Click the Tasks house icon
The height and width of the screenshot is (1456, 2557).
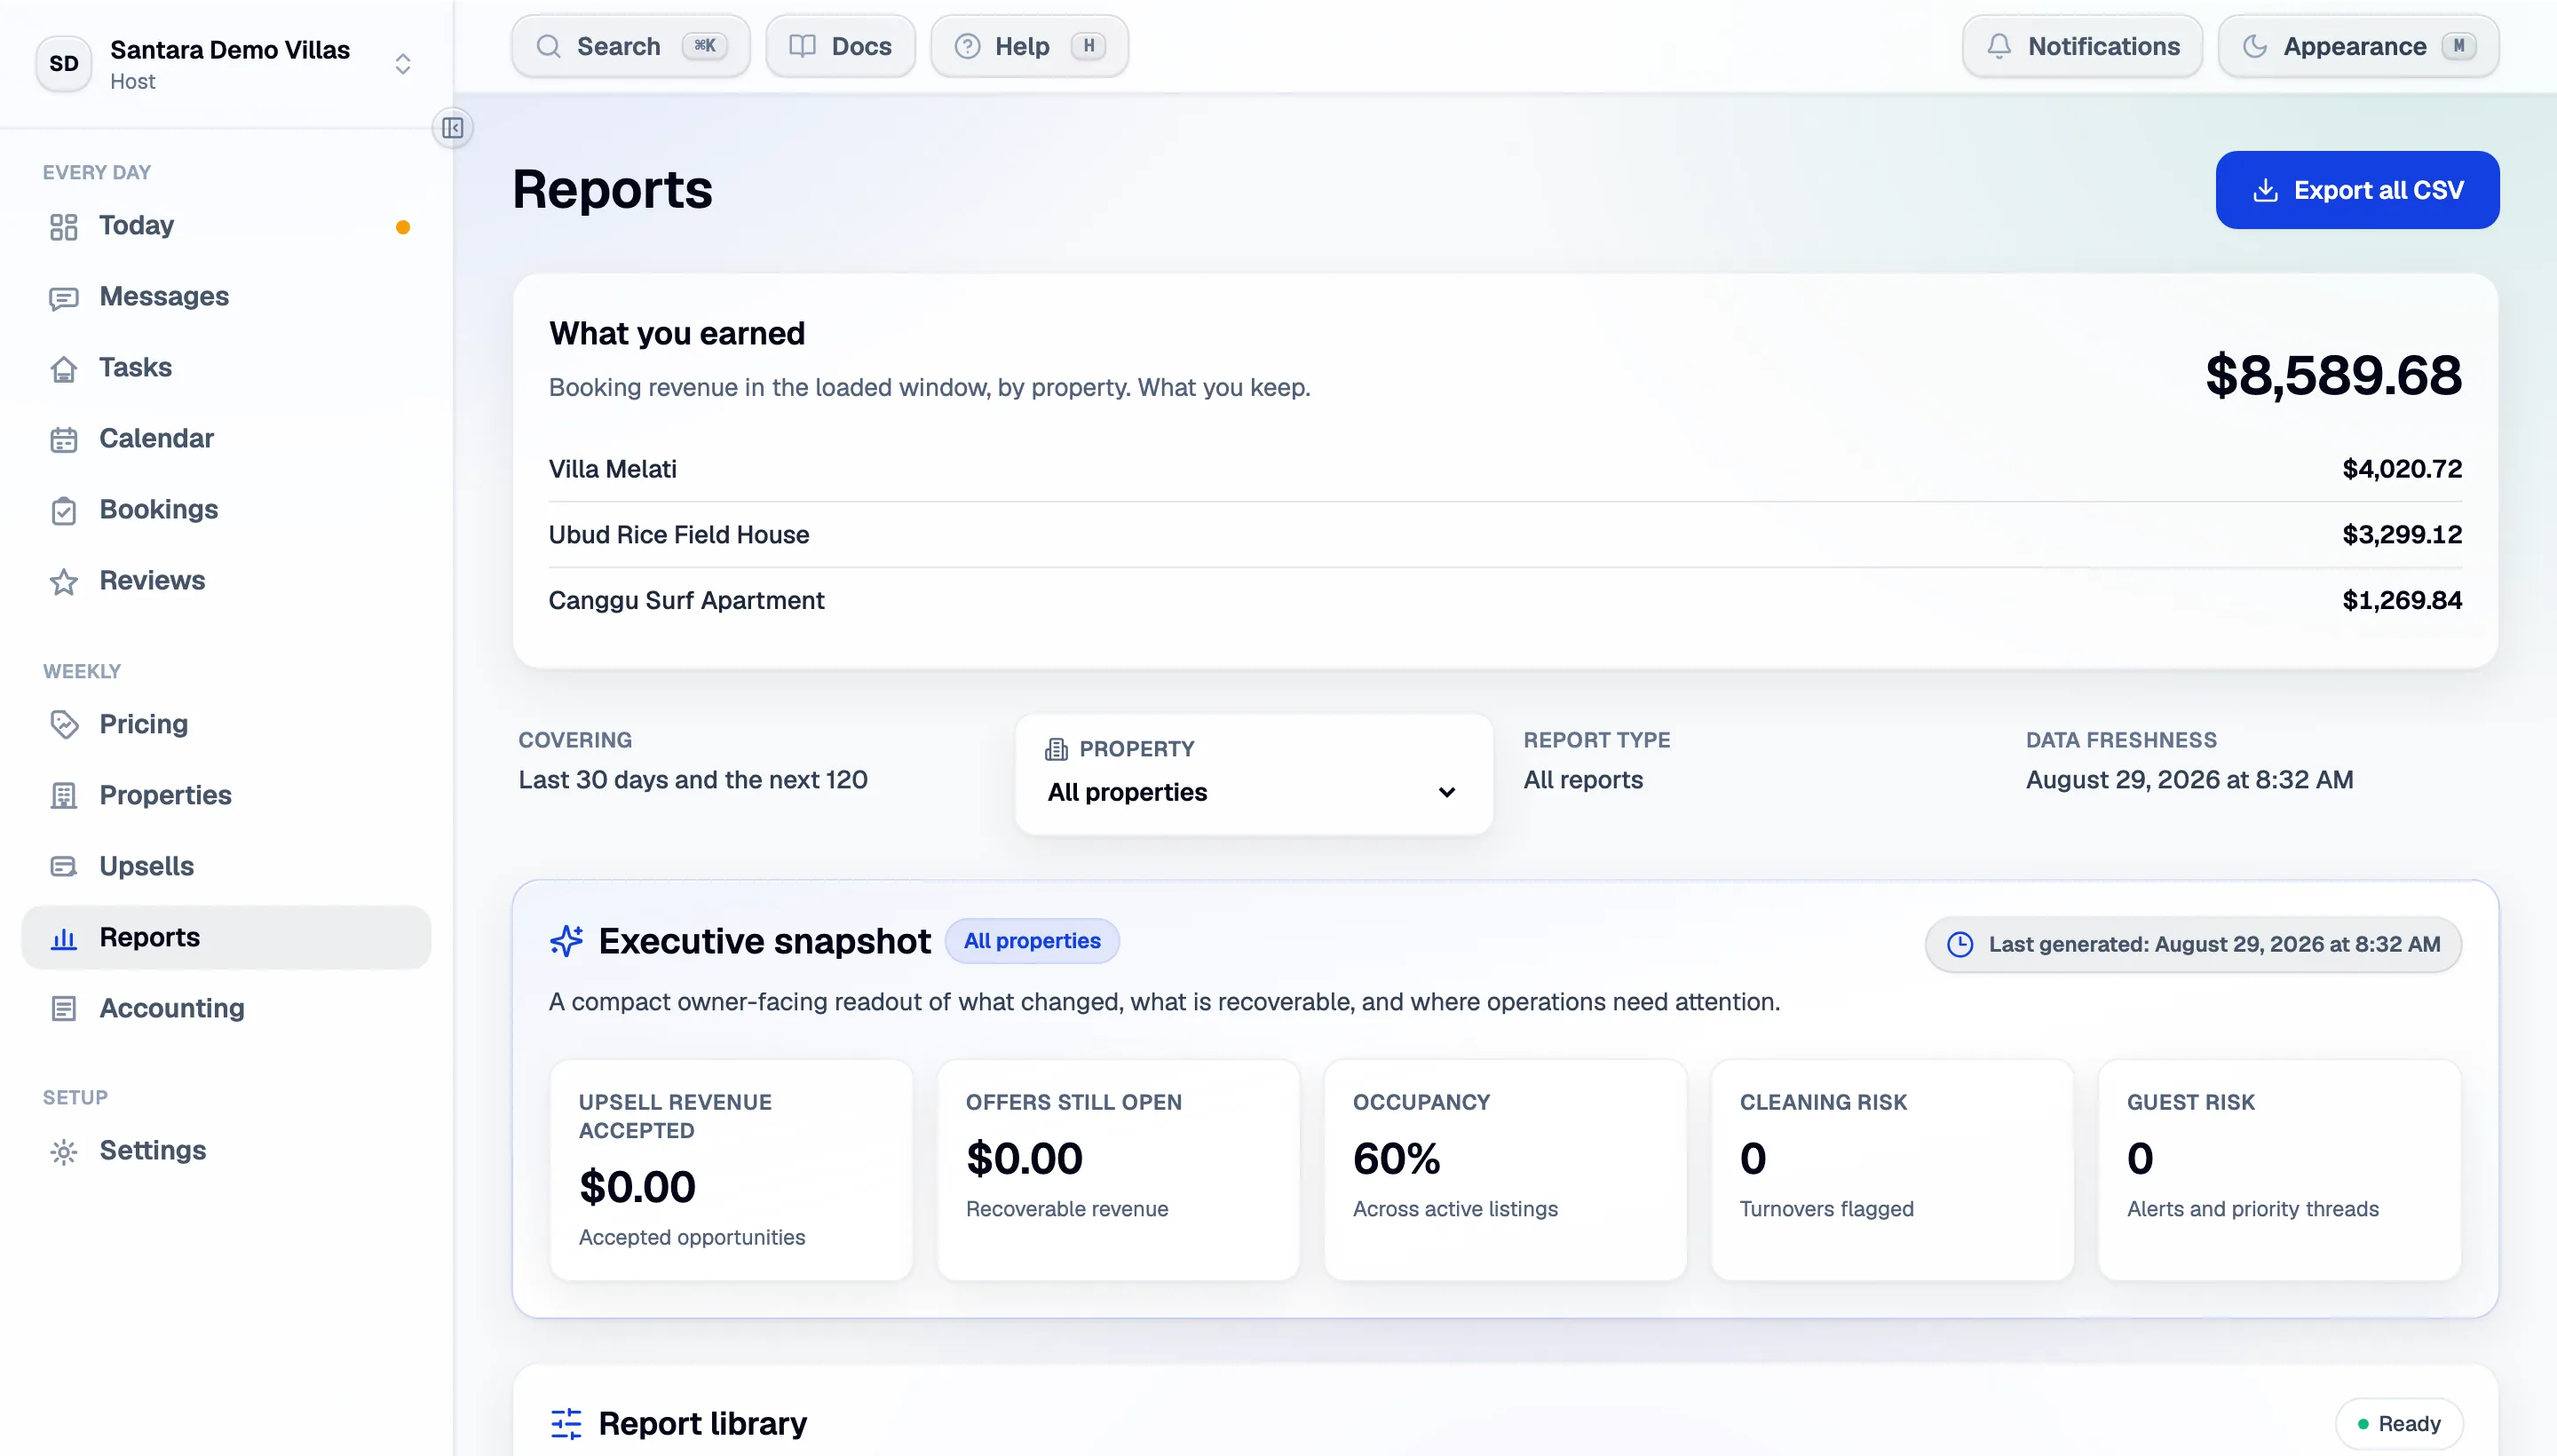pos(64,369)
